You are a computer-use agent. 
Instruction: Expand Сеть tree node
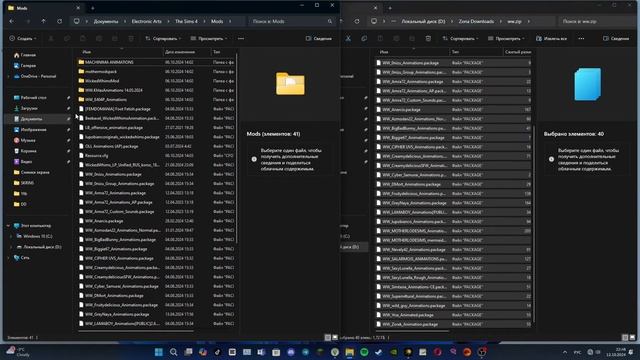(x=9, y=258)
